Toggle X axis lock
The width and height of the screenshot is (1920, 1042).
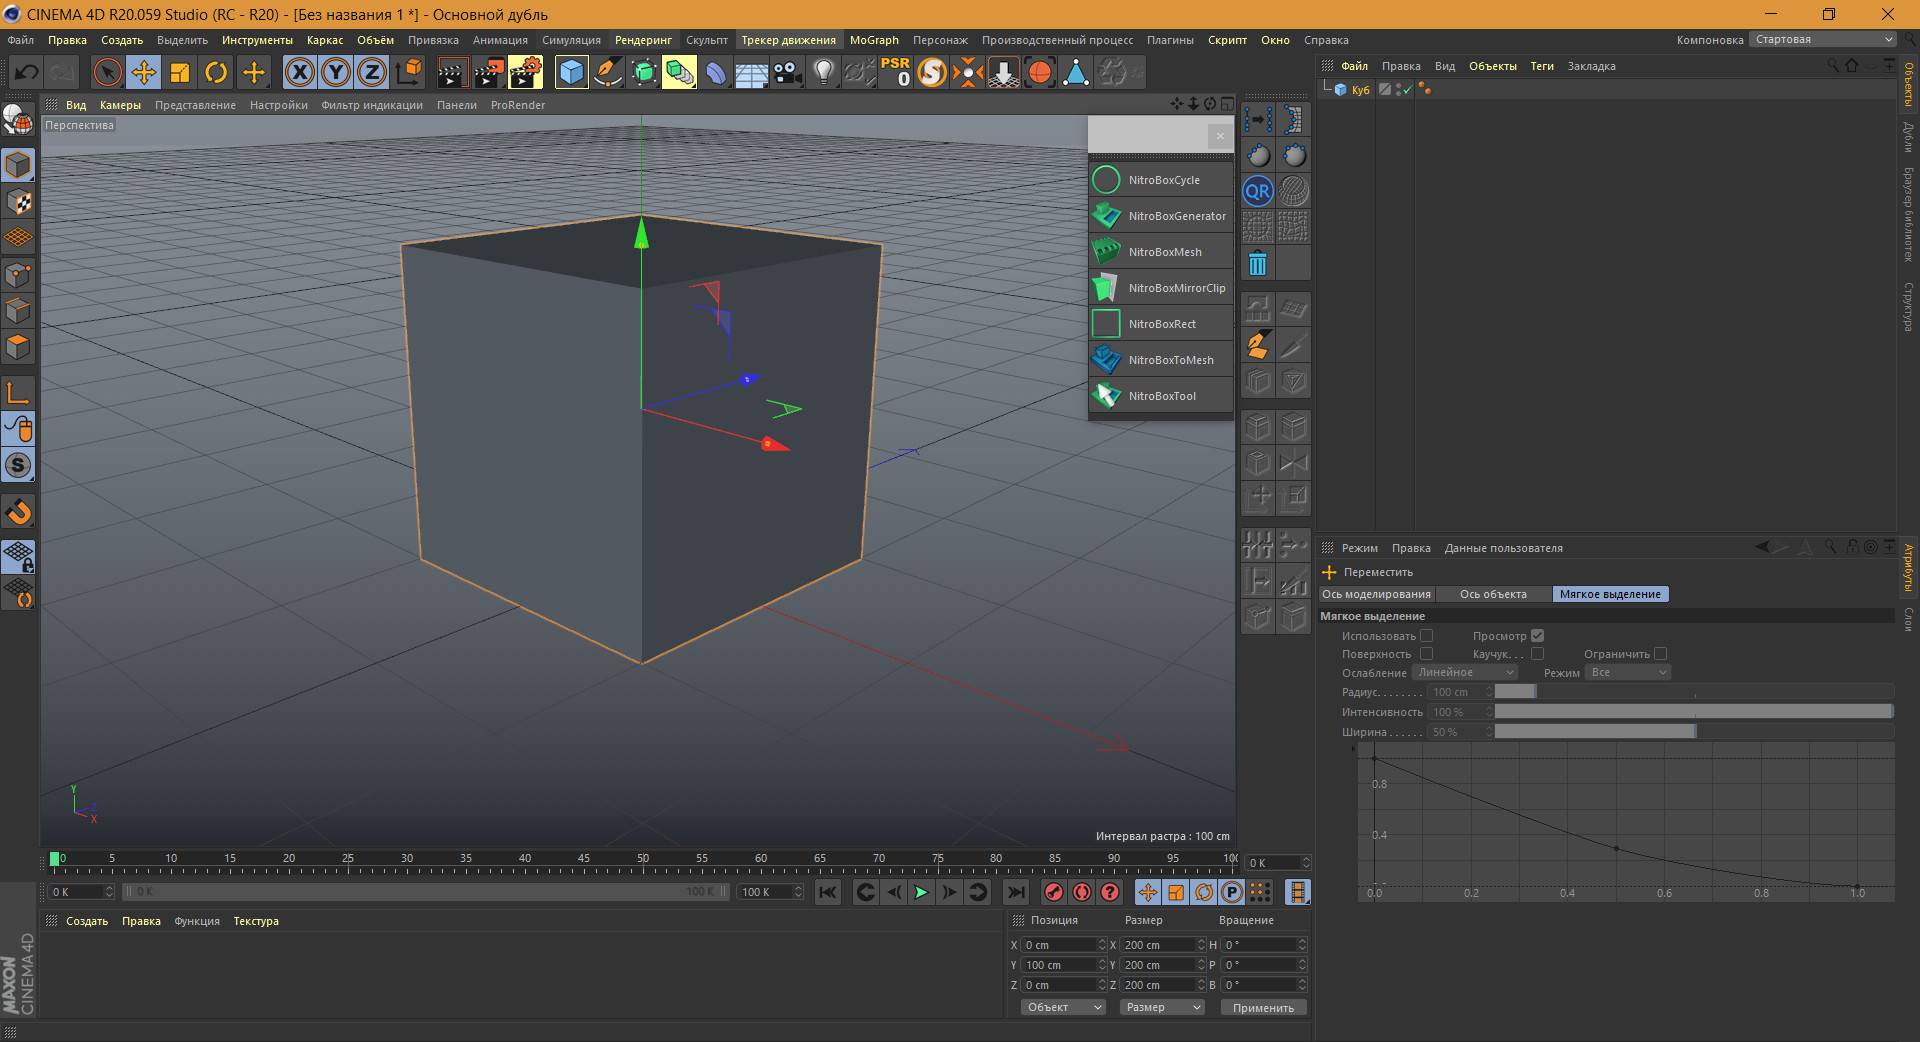[x=299, y=72]
